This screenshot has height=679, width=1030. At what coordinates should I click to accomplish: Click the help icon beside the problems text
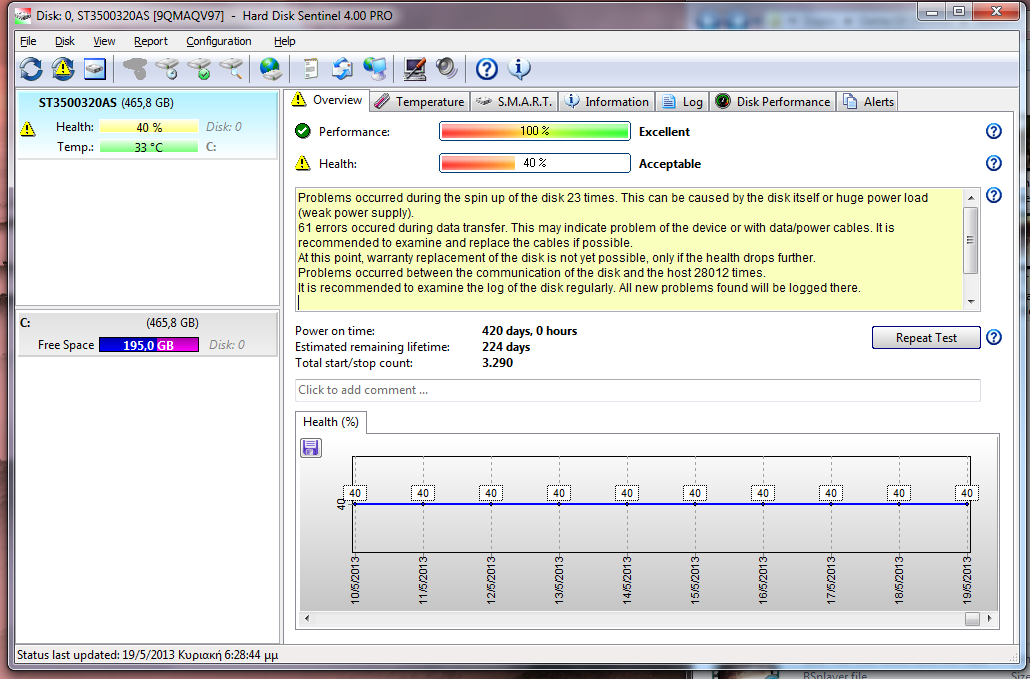point(994,195)
